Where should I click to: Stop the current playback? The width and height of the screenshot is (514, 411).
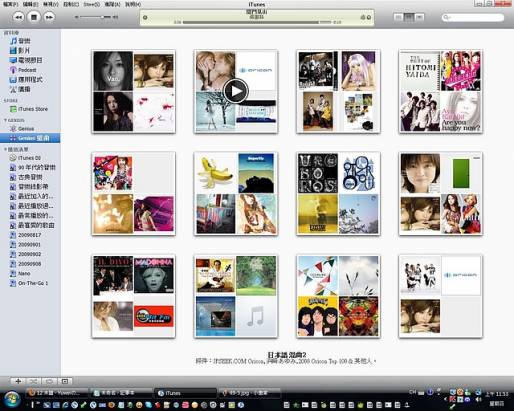[x=34, y=17]
